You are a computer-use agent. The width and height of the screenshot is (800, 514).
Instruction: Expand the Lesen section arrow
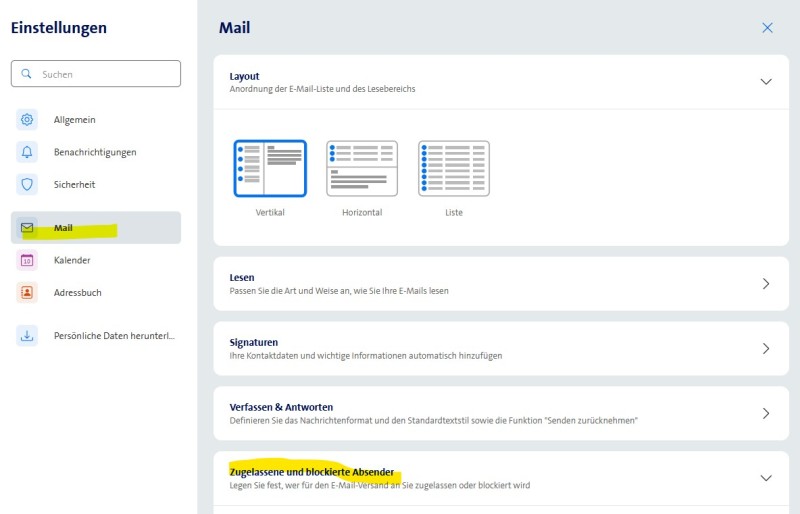(766, 284)
